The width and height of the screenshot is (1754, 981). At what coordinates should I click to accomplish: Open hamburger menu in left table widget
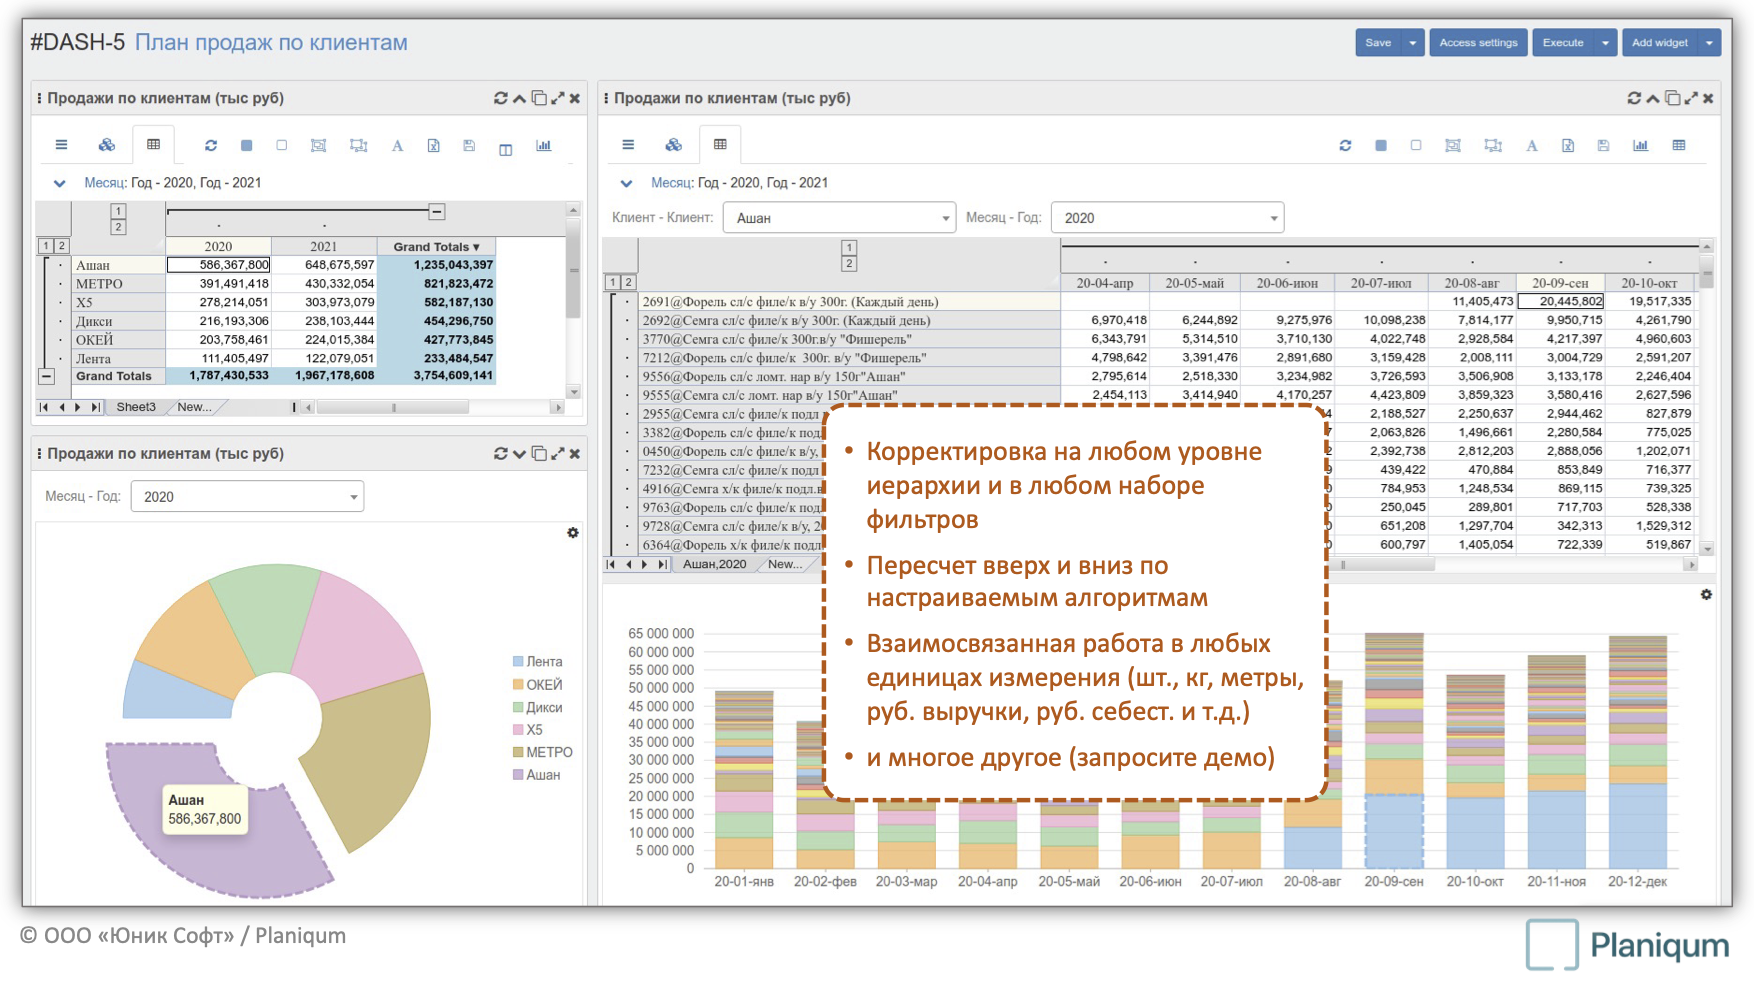[x=61, y=145]
